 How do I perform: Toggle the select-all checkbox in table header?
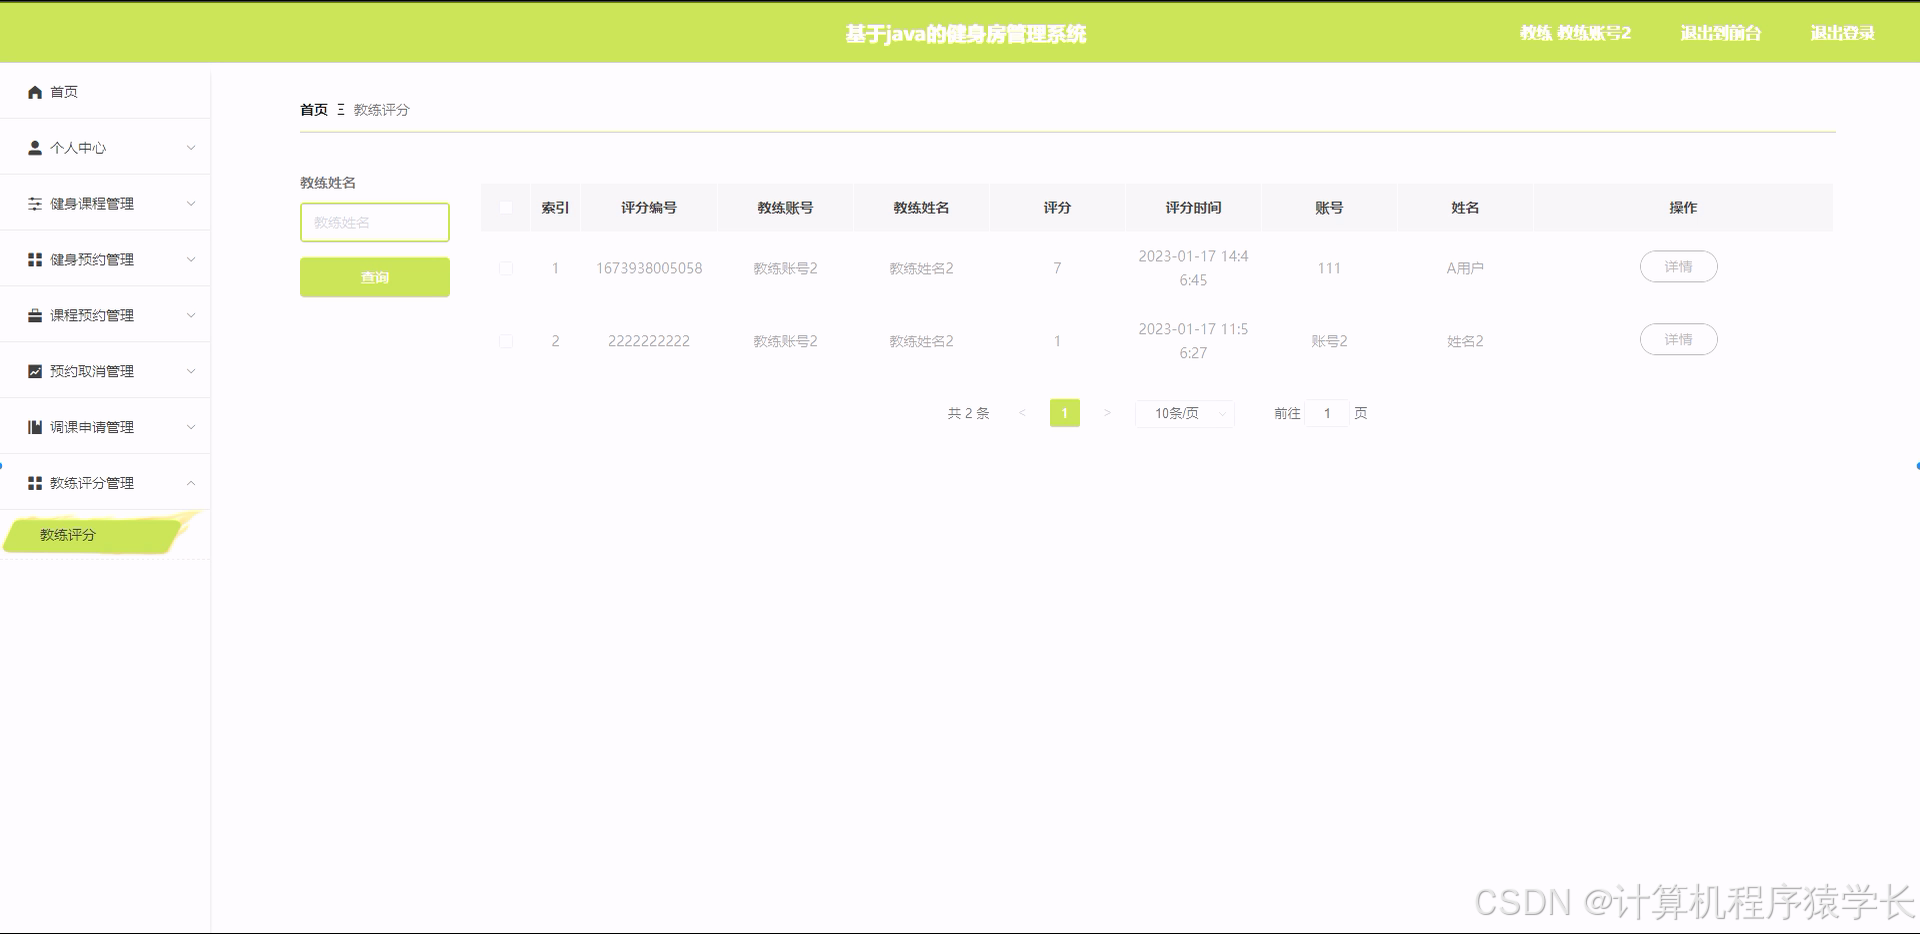pyautogui.click(x=505, y=207)
